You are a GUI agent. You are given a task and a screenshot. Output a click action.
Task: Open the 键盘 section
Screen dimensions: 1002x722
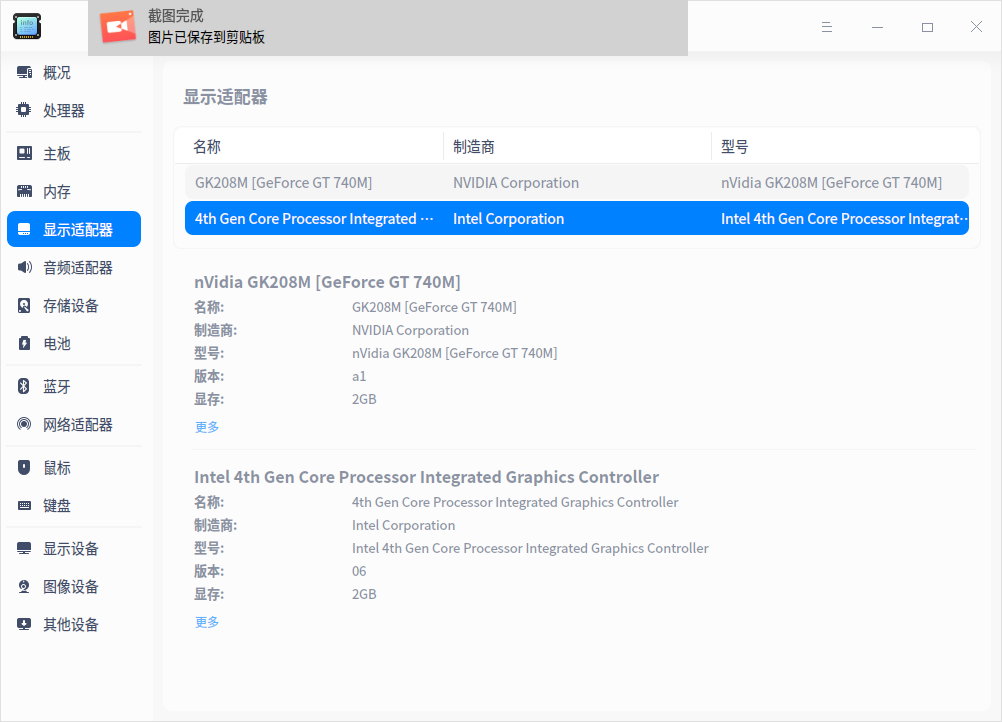(x=74, y=505)
